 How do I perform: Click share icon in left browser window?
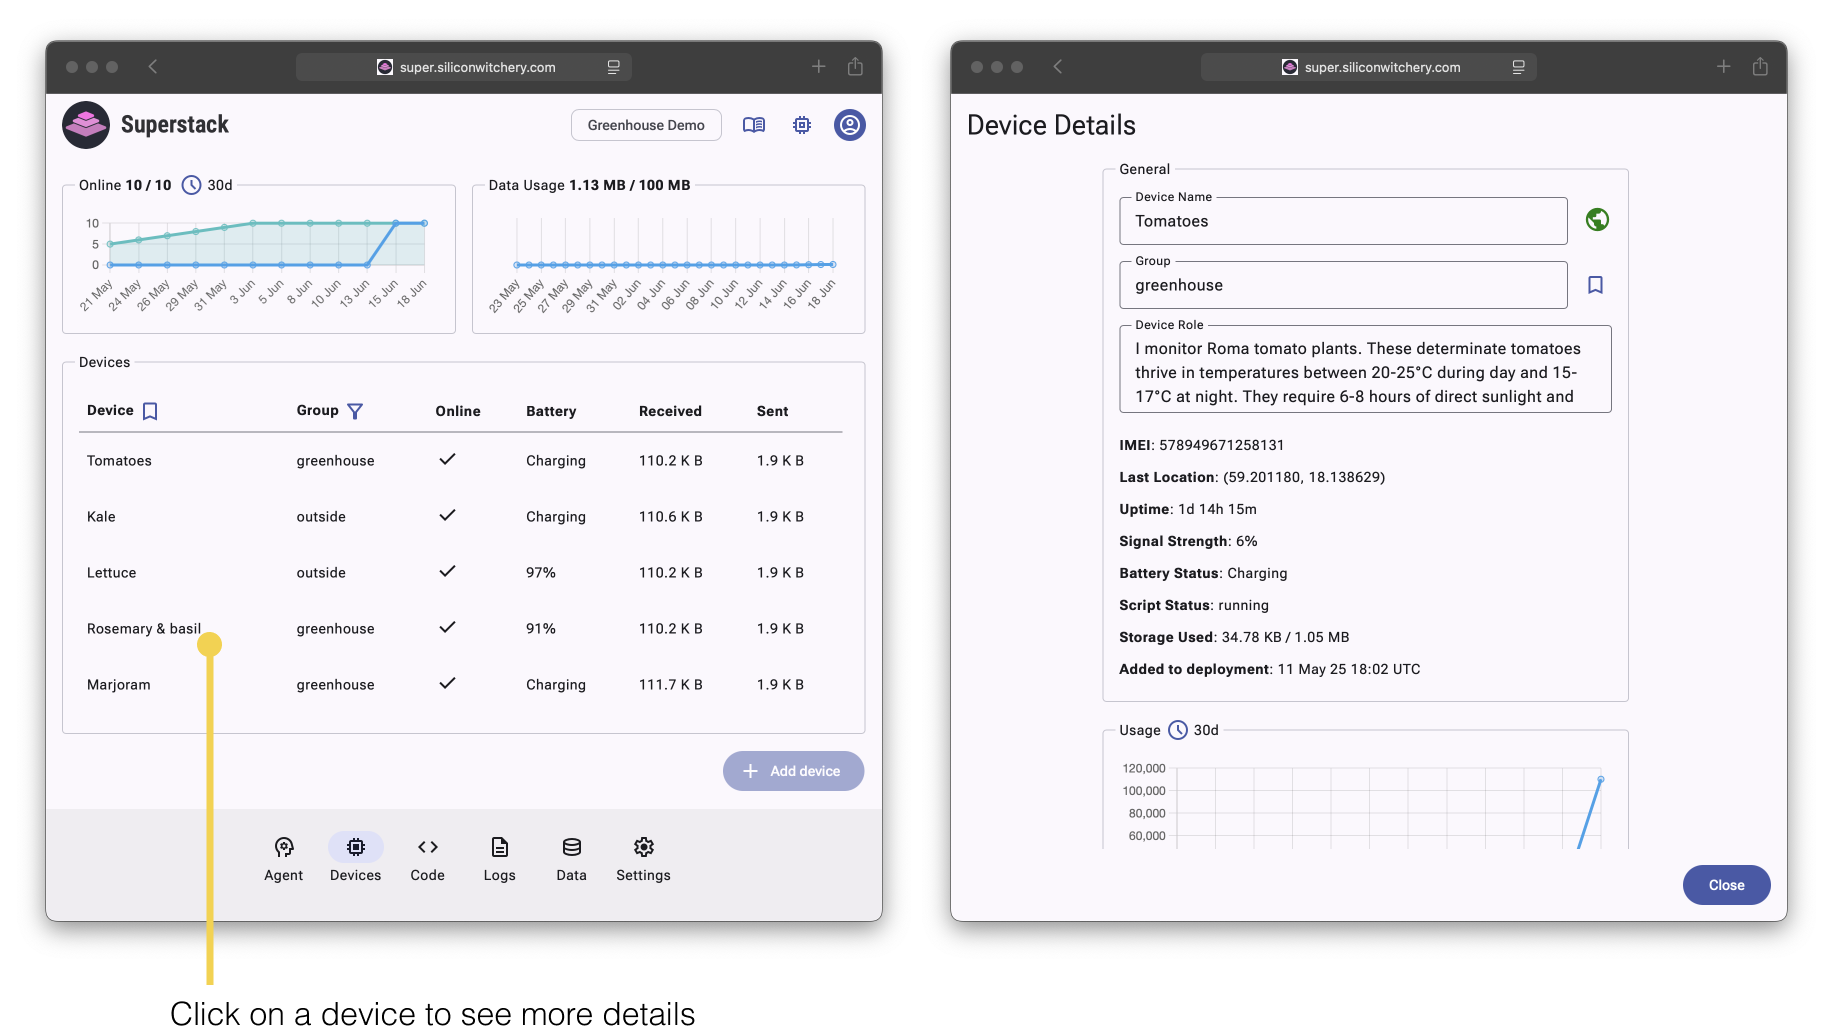click(855, 67)
